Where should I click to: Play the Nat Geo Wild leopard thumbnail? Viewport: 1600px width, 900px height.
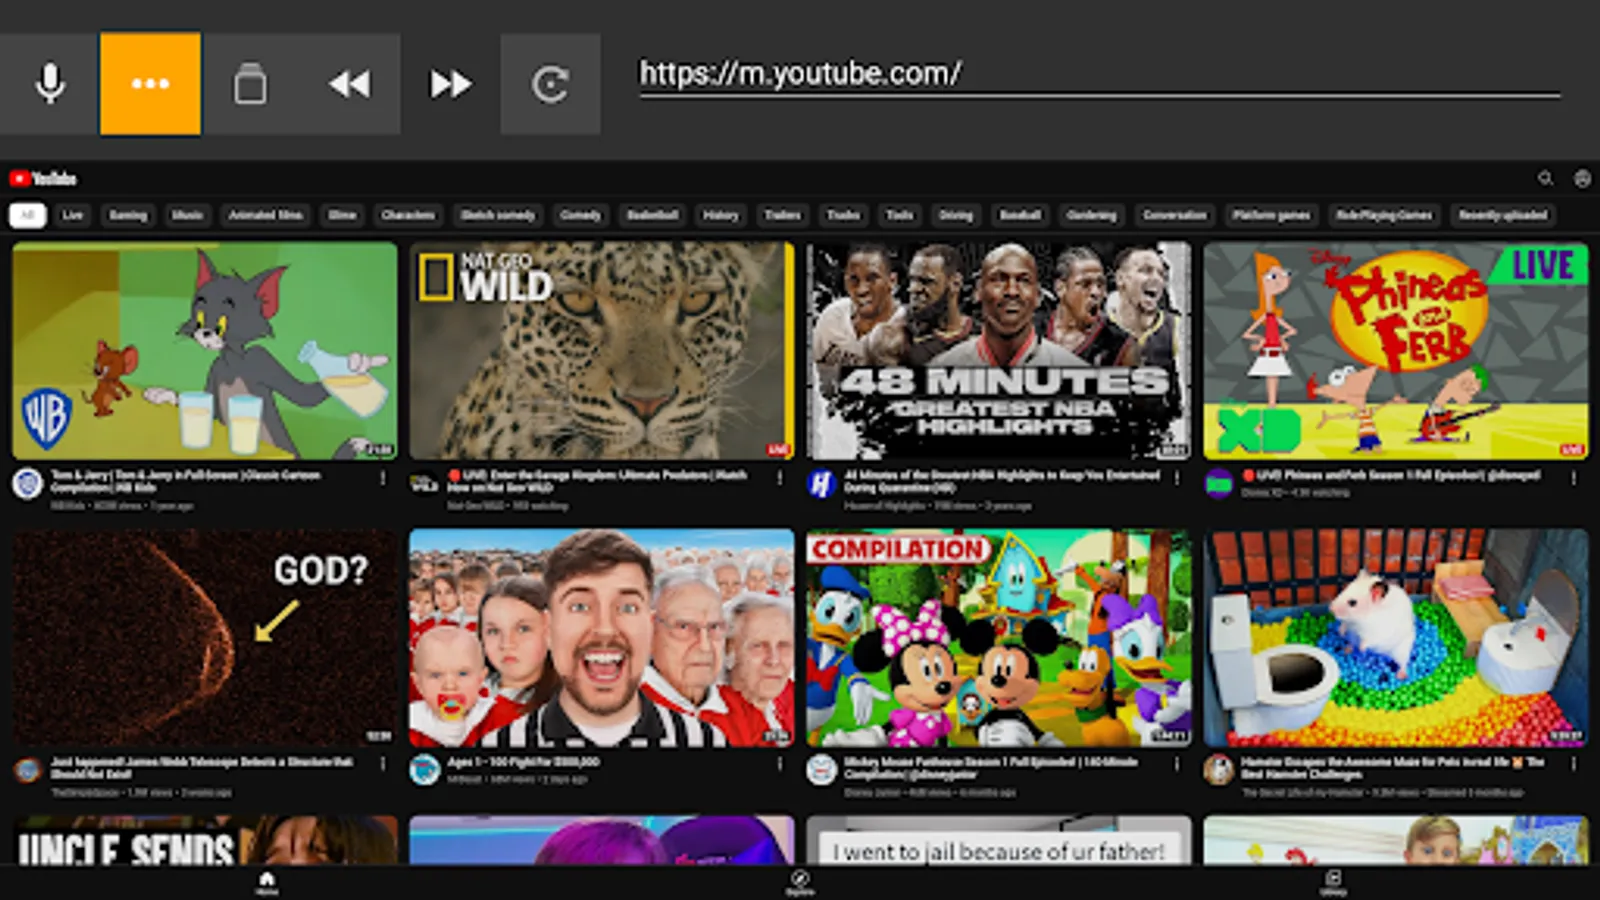[602, 351]
